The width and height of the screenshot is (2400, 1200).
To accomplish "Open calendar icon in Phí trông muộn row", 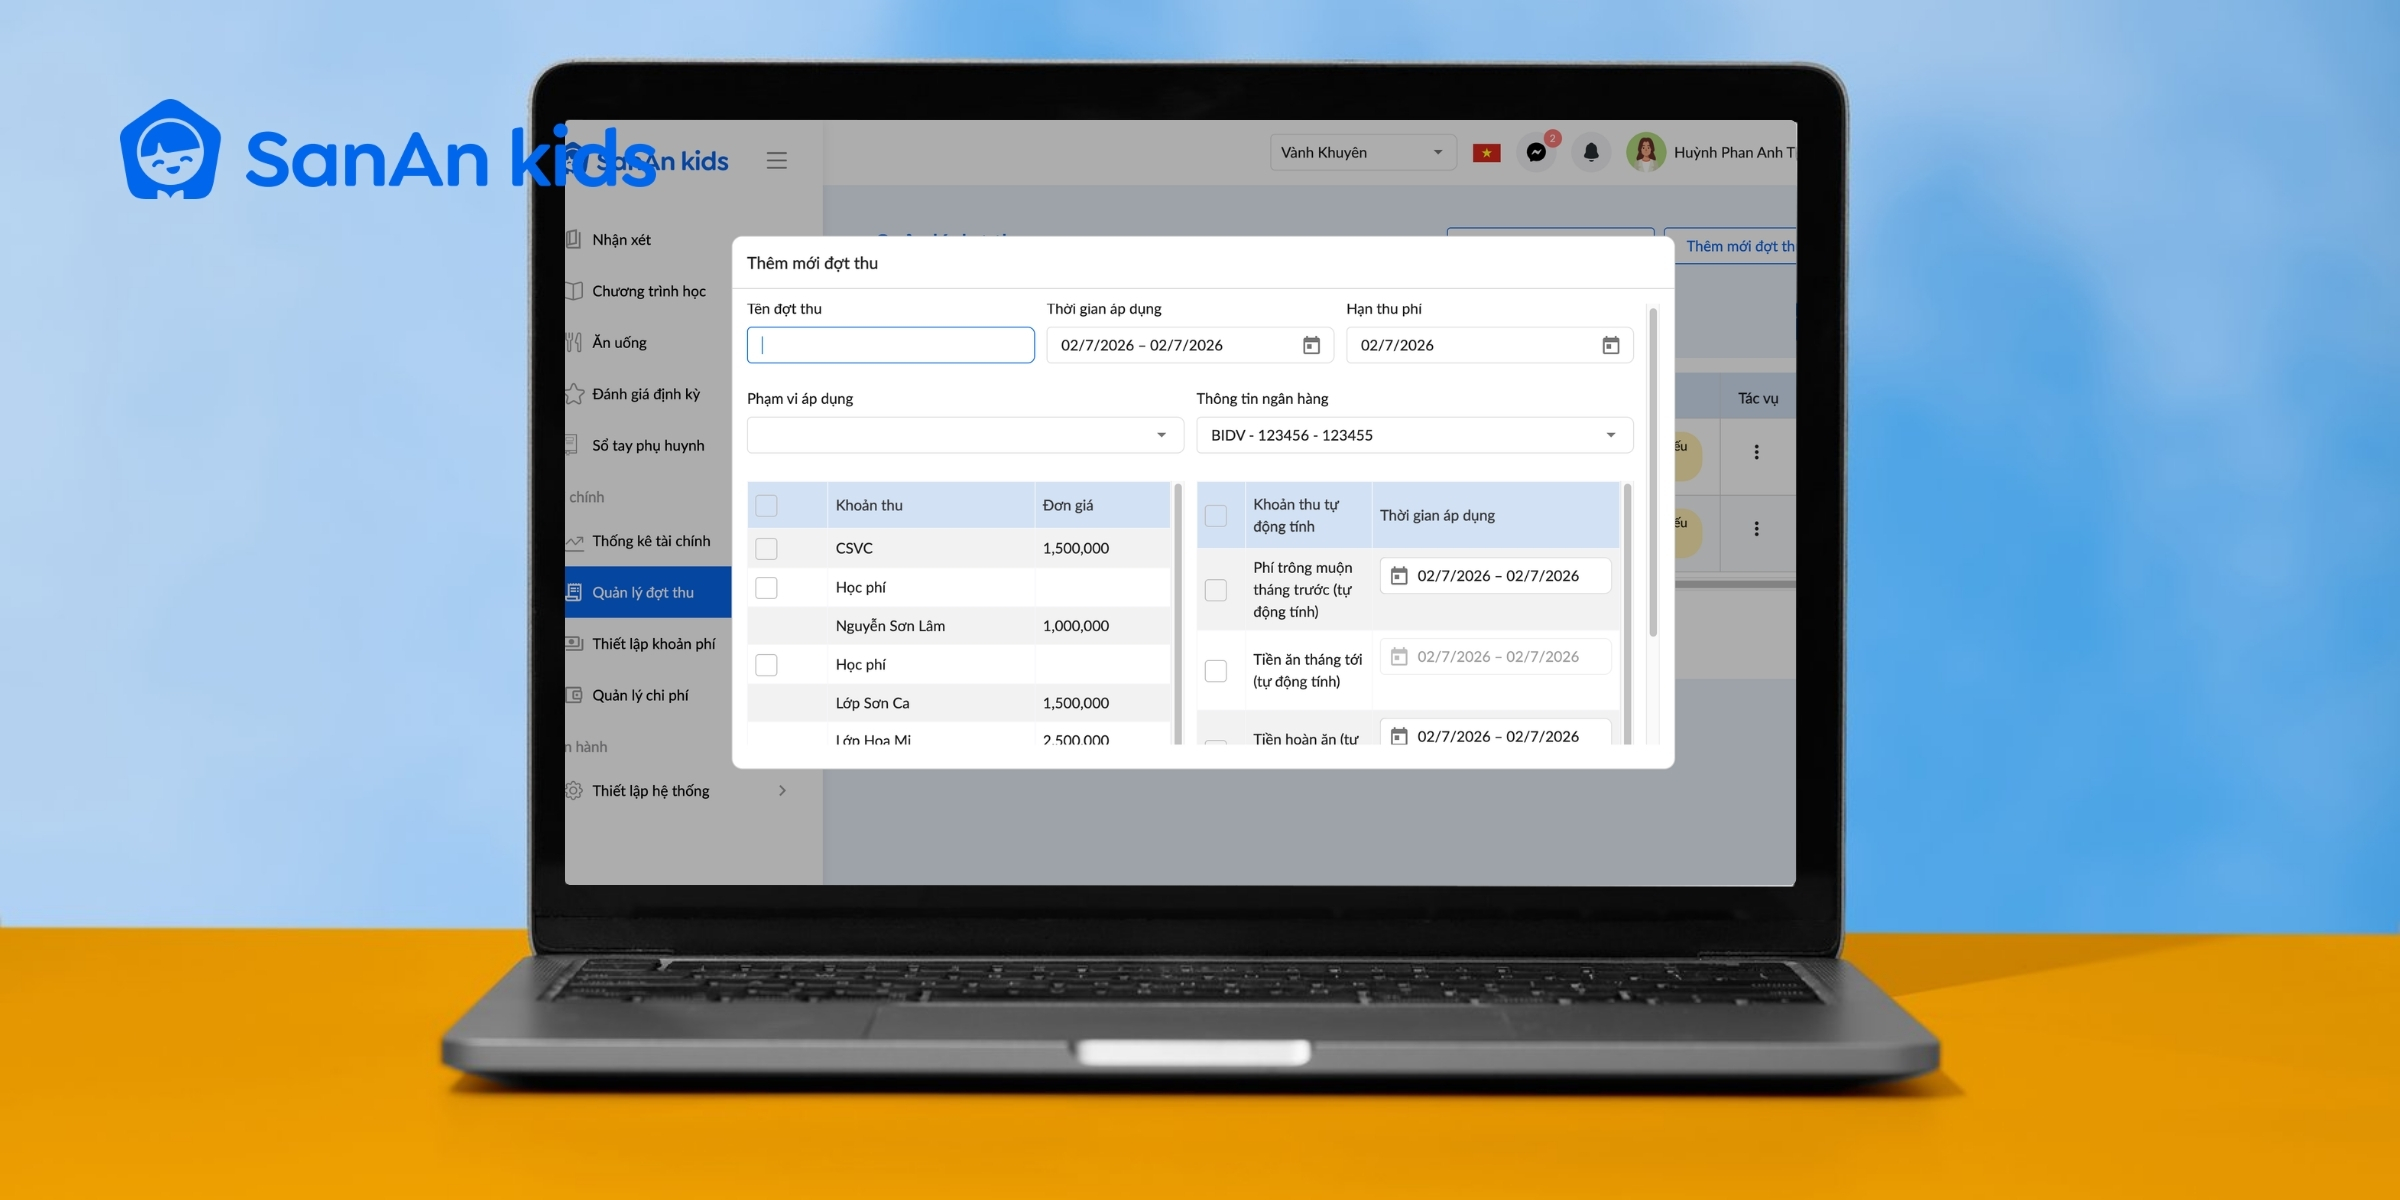I will coord(1399,576).
